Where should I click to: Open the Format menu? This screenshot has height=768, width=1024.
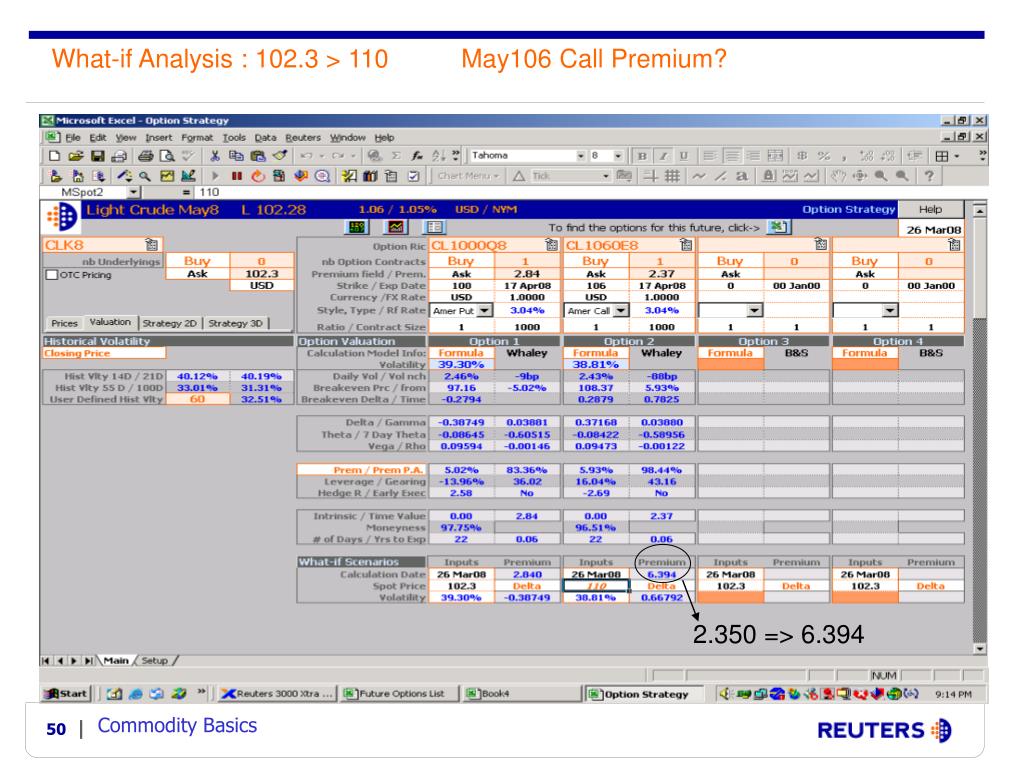(197, 138)
